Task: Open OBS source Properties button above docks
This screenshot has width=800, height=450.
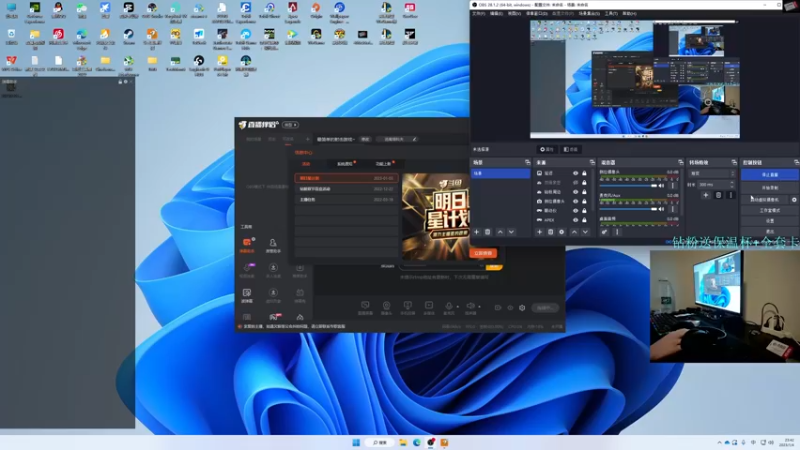Action: pyautogui.click(x=547, y=149)
